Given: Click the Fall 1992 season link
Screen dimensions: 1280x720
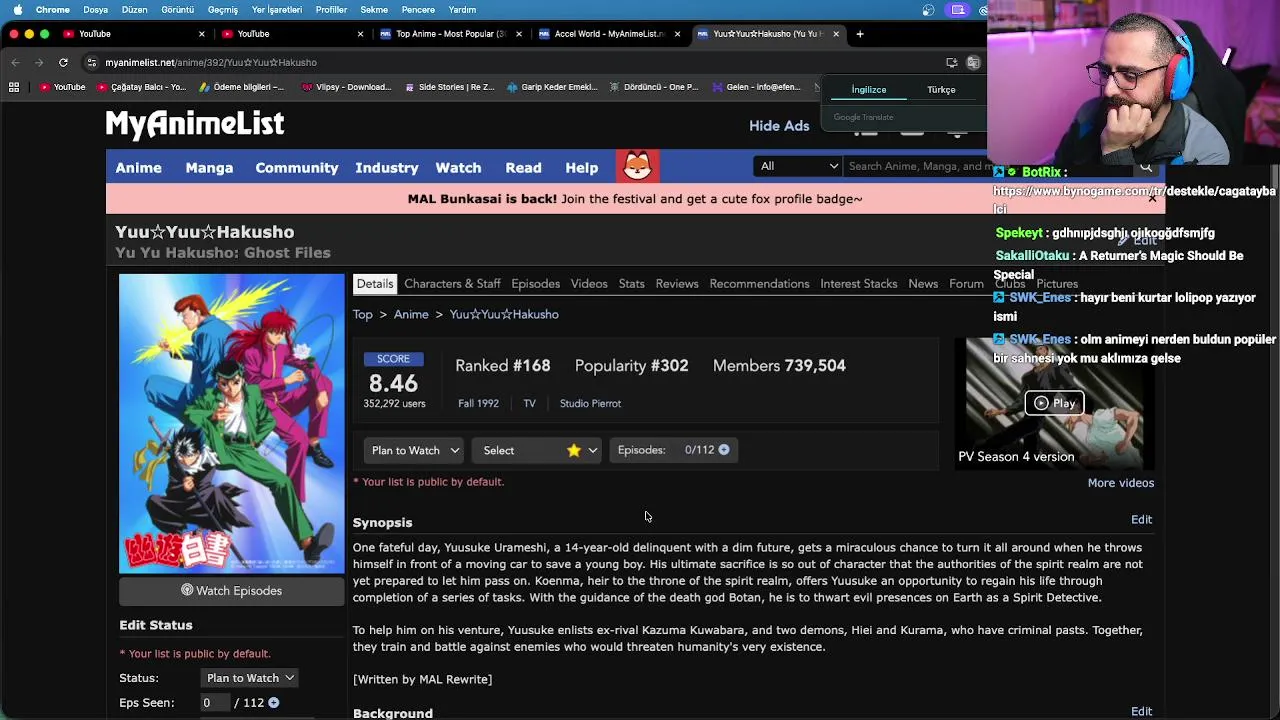Looking at the screenshot, I should click(478, 404).
